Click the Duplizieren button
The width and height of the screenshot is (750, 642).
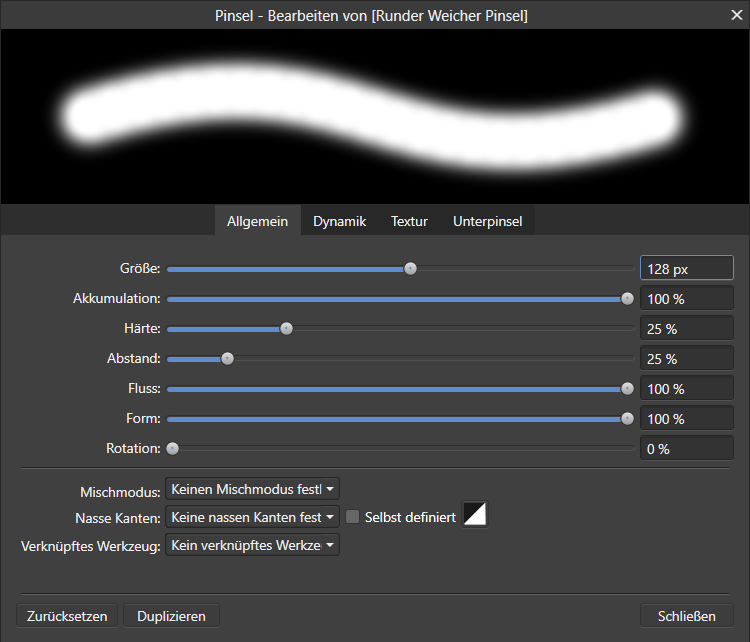pos(171,616)
